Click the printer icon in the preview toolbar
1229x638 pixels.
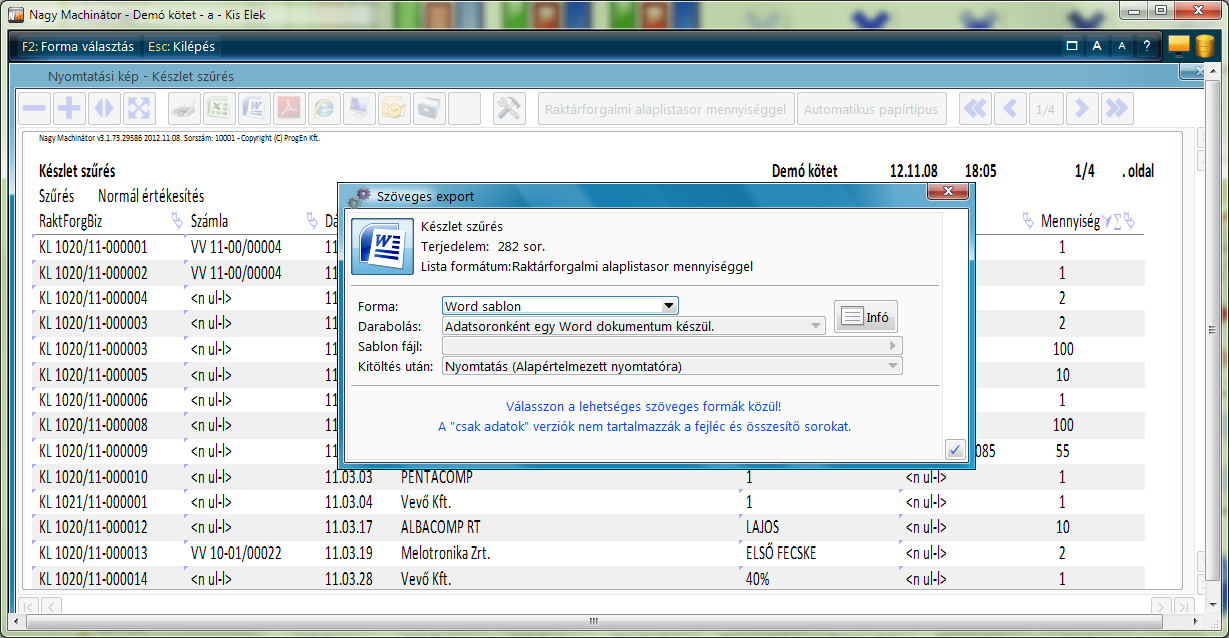tap(185, 108)
